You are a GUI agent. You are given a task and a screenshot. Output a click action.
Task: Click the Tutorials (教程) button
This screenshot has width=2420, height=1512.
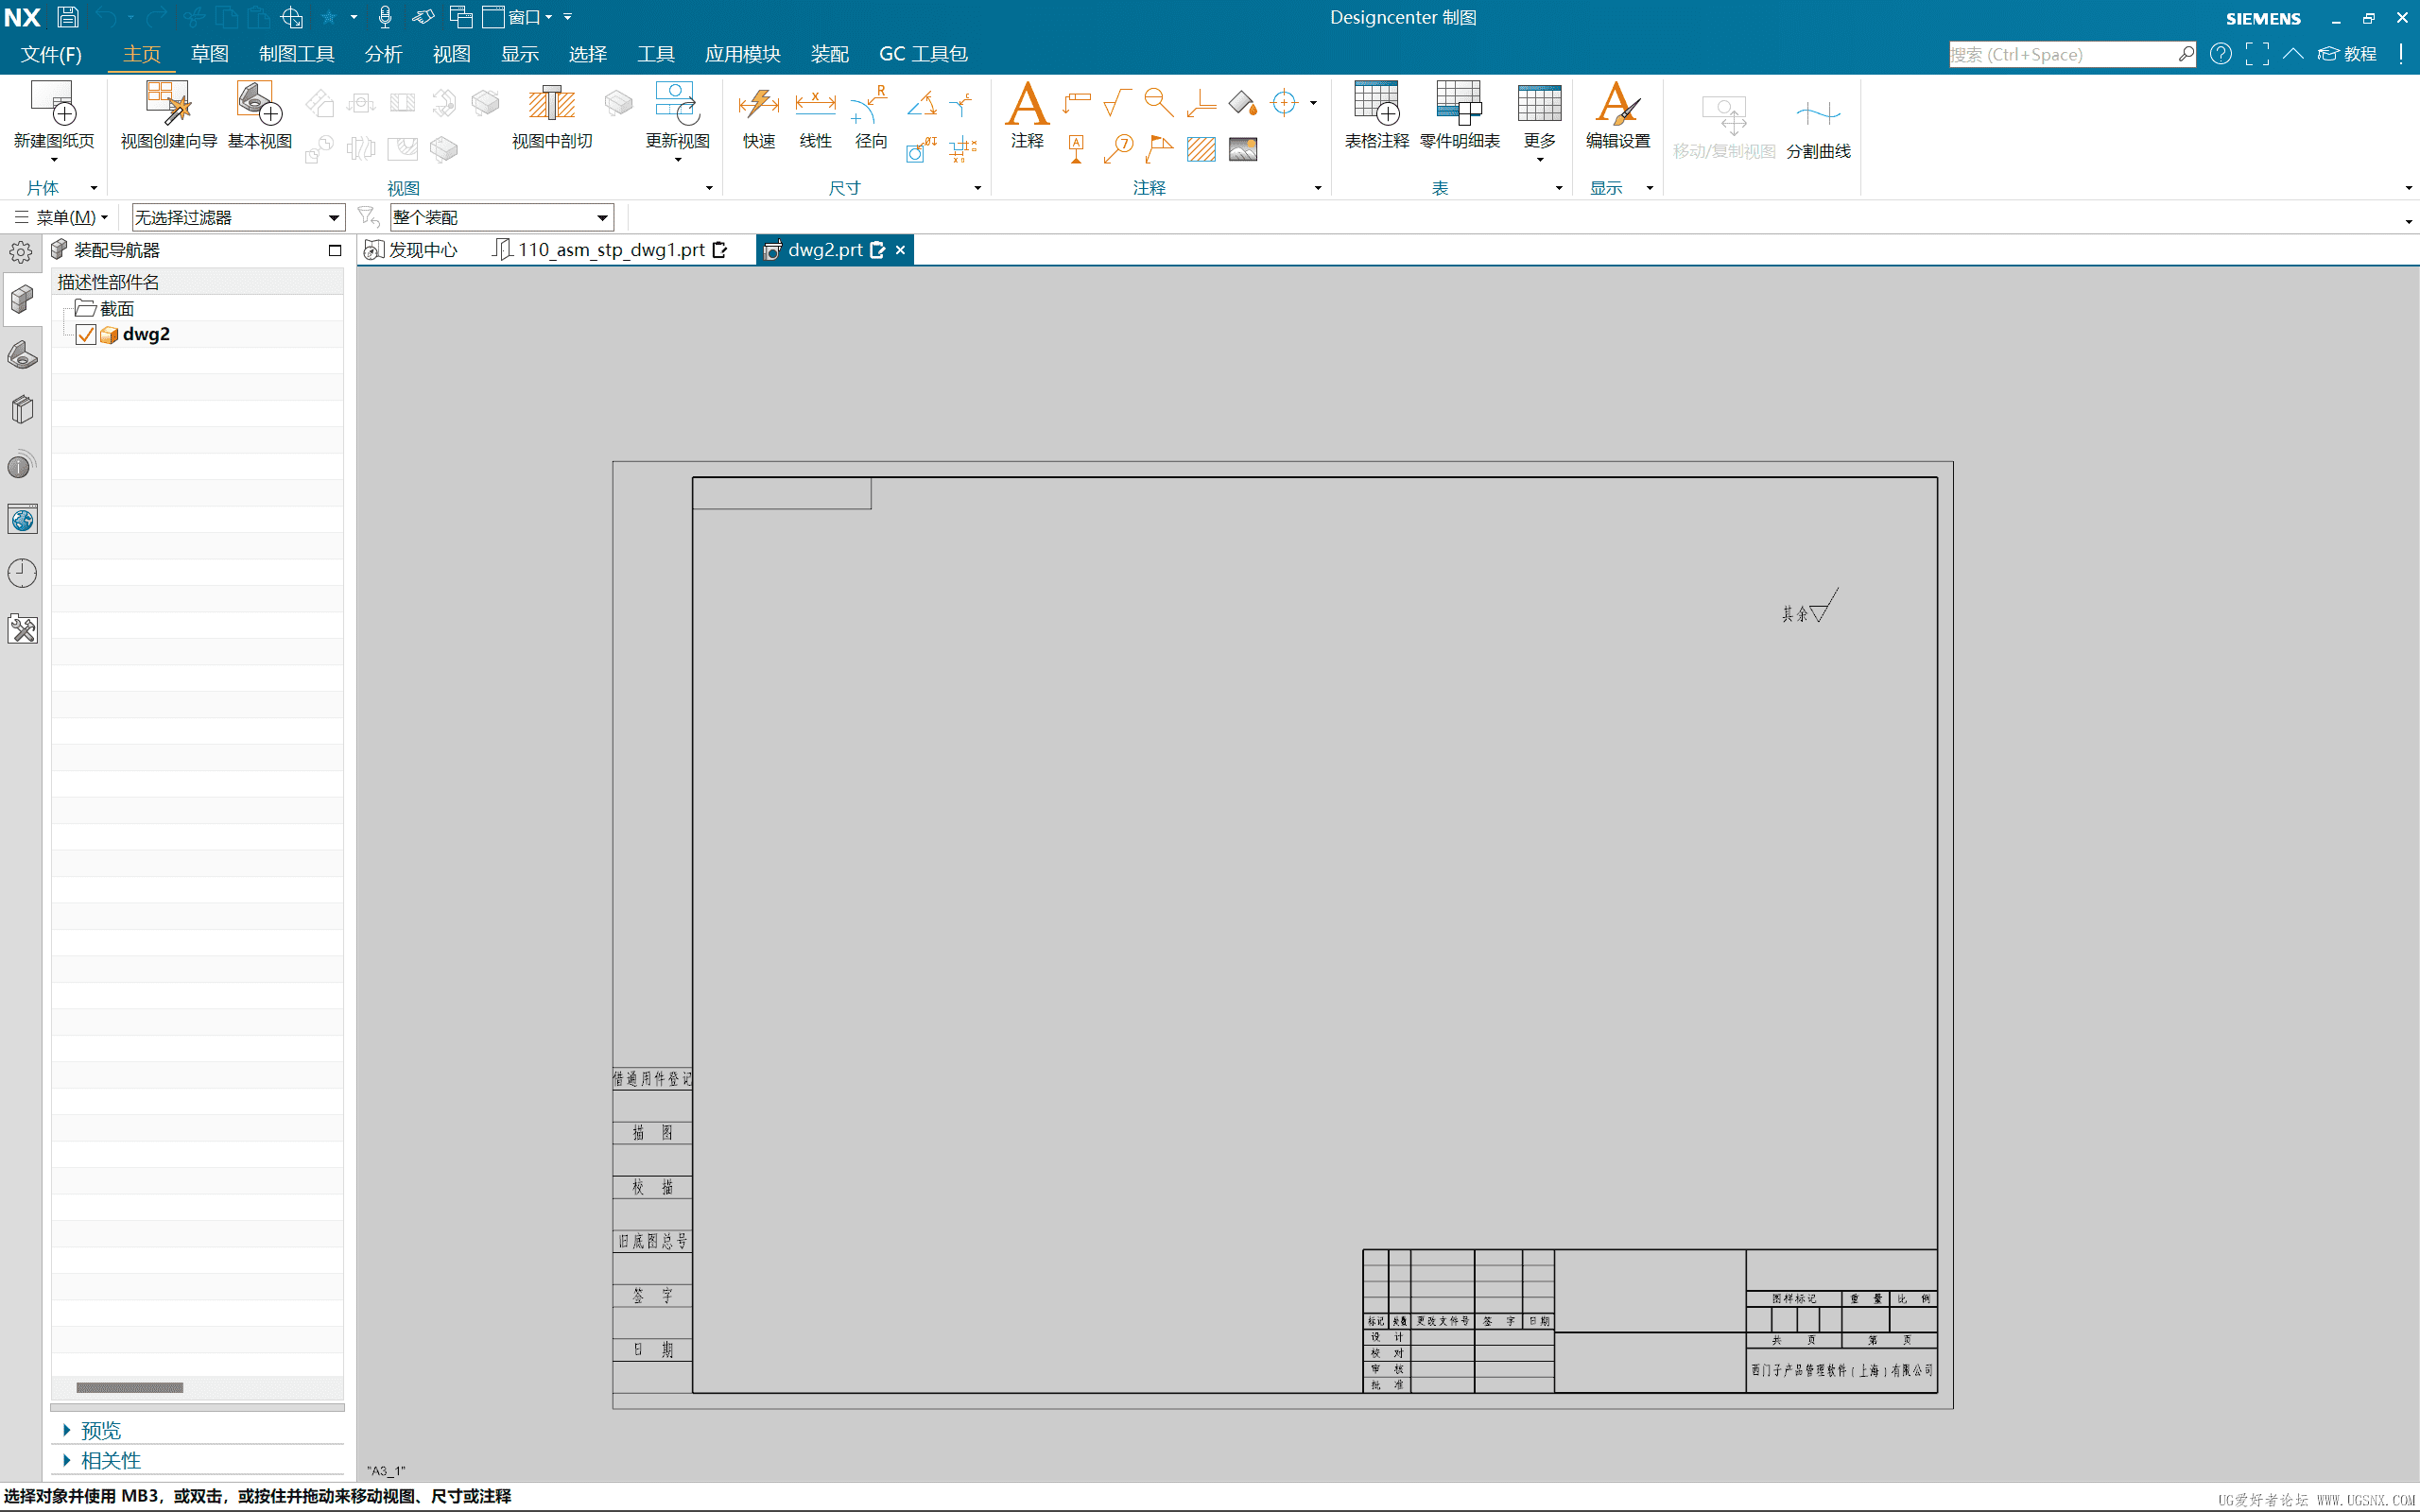(2349, 54)
